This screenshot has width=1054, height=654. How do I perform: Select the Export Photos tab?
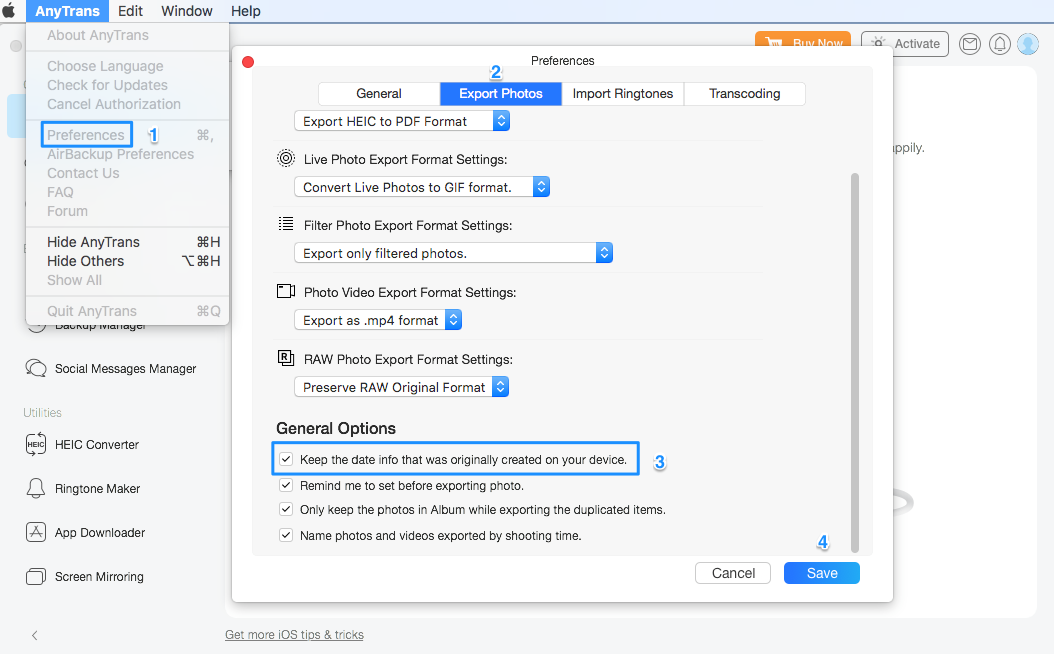click(x=501, y=93)
